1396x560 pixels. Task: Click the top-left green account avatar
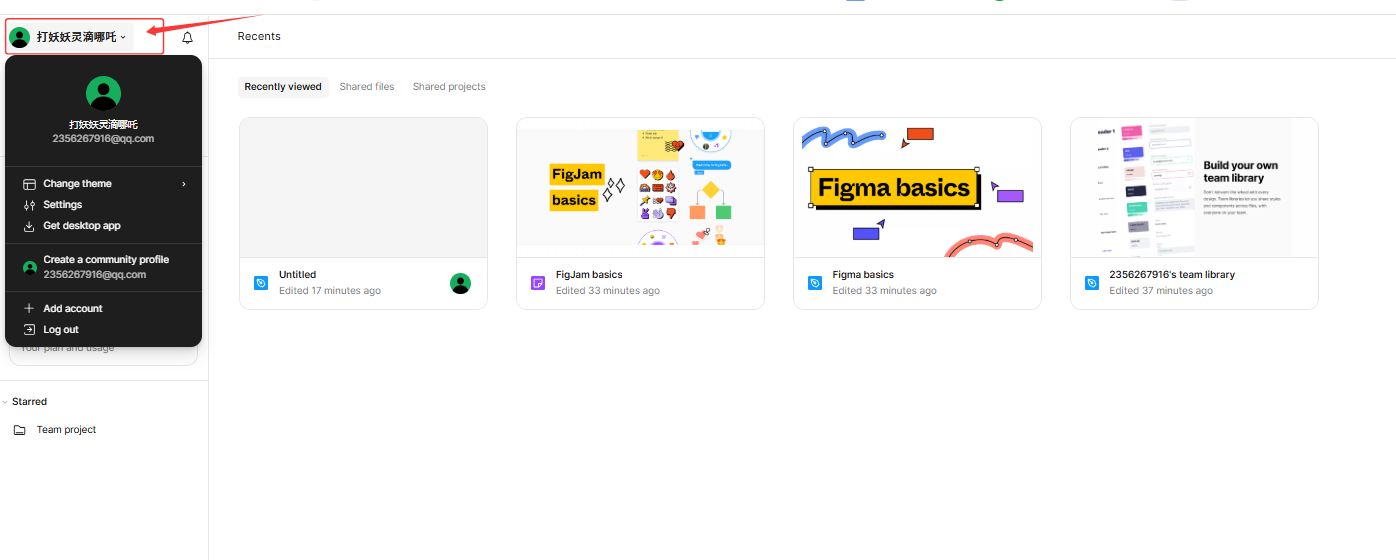tap(19, 37)
